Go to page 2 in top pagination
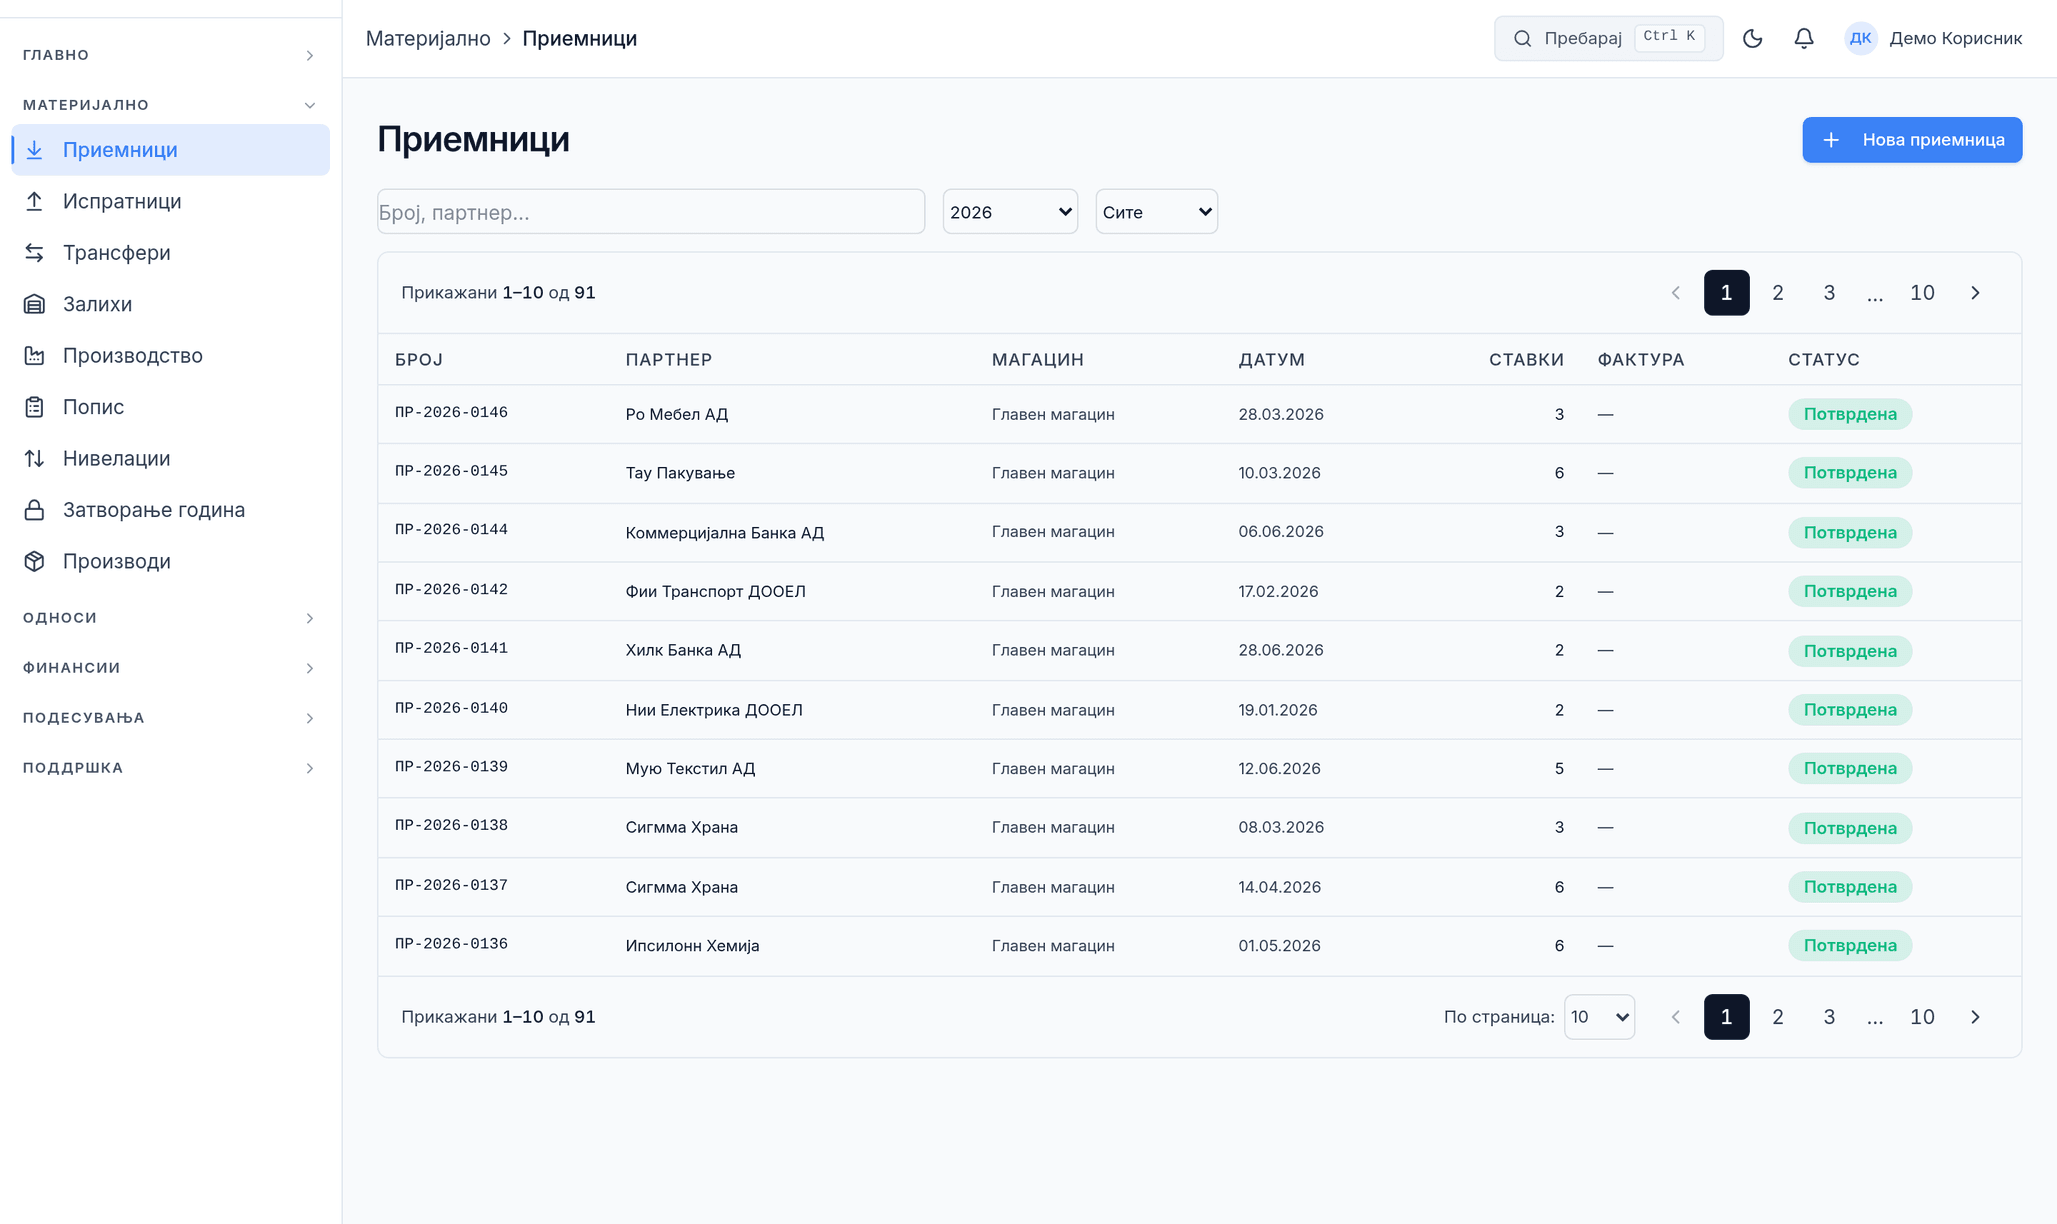The width and height of the screenshot is (2057, 1224). (x=1777, y=293)
